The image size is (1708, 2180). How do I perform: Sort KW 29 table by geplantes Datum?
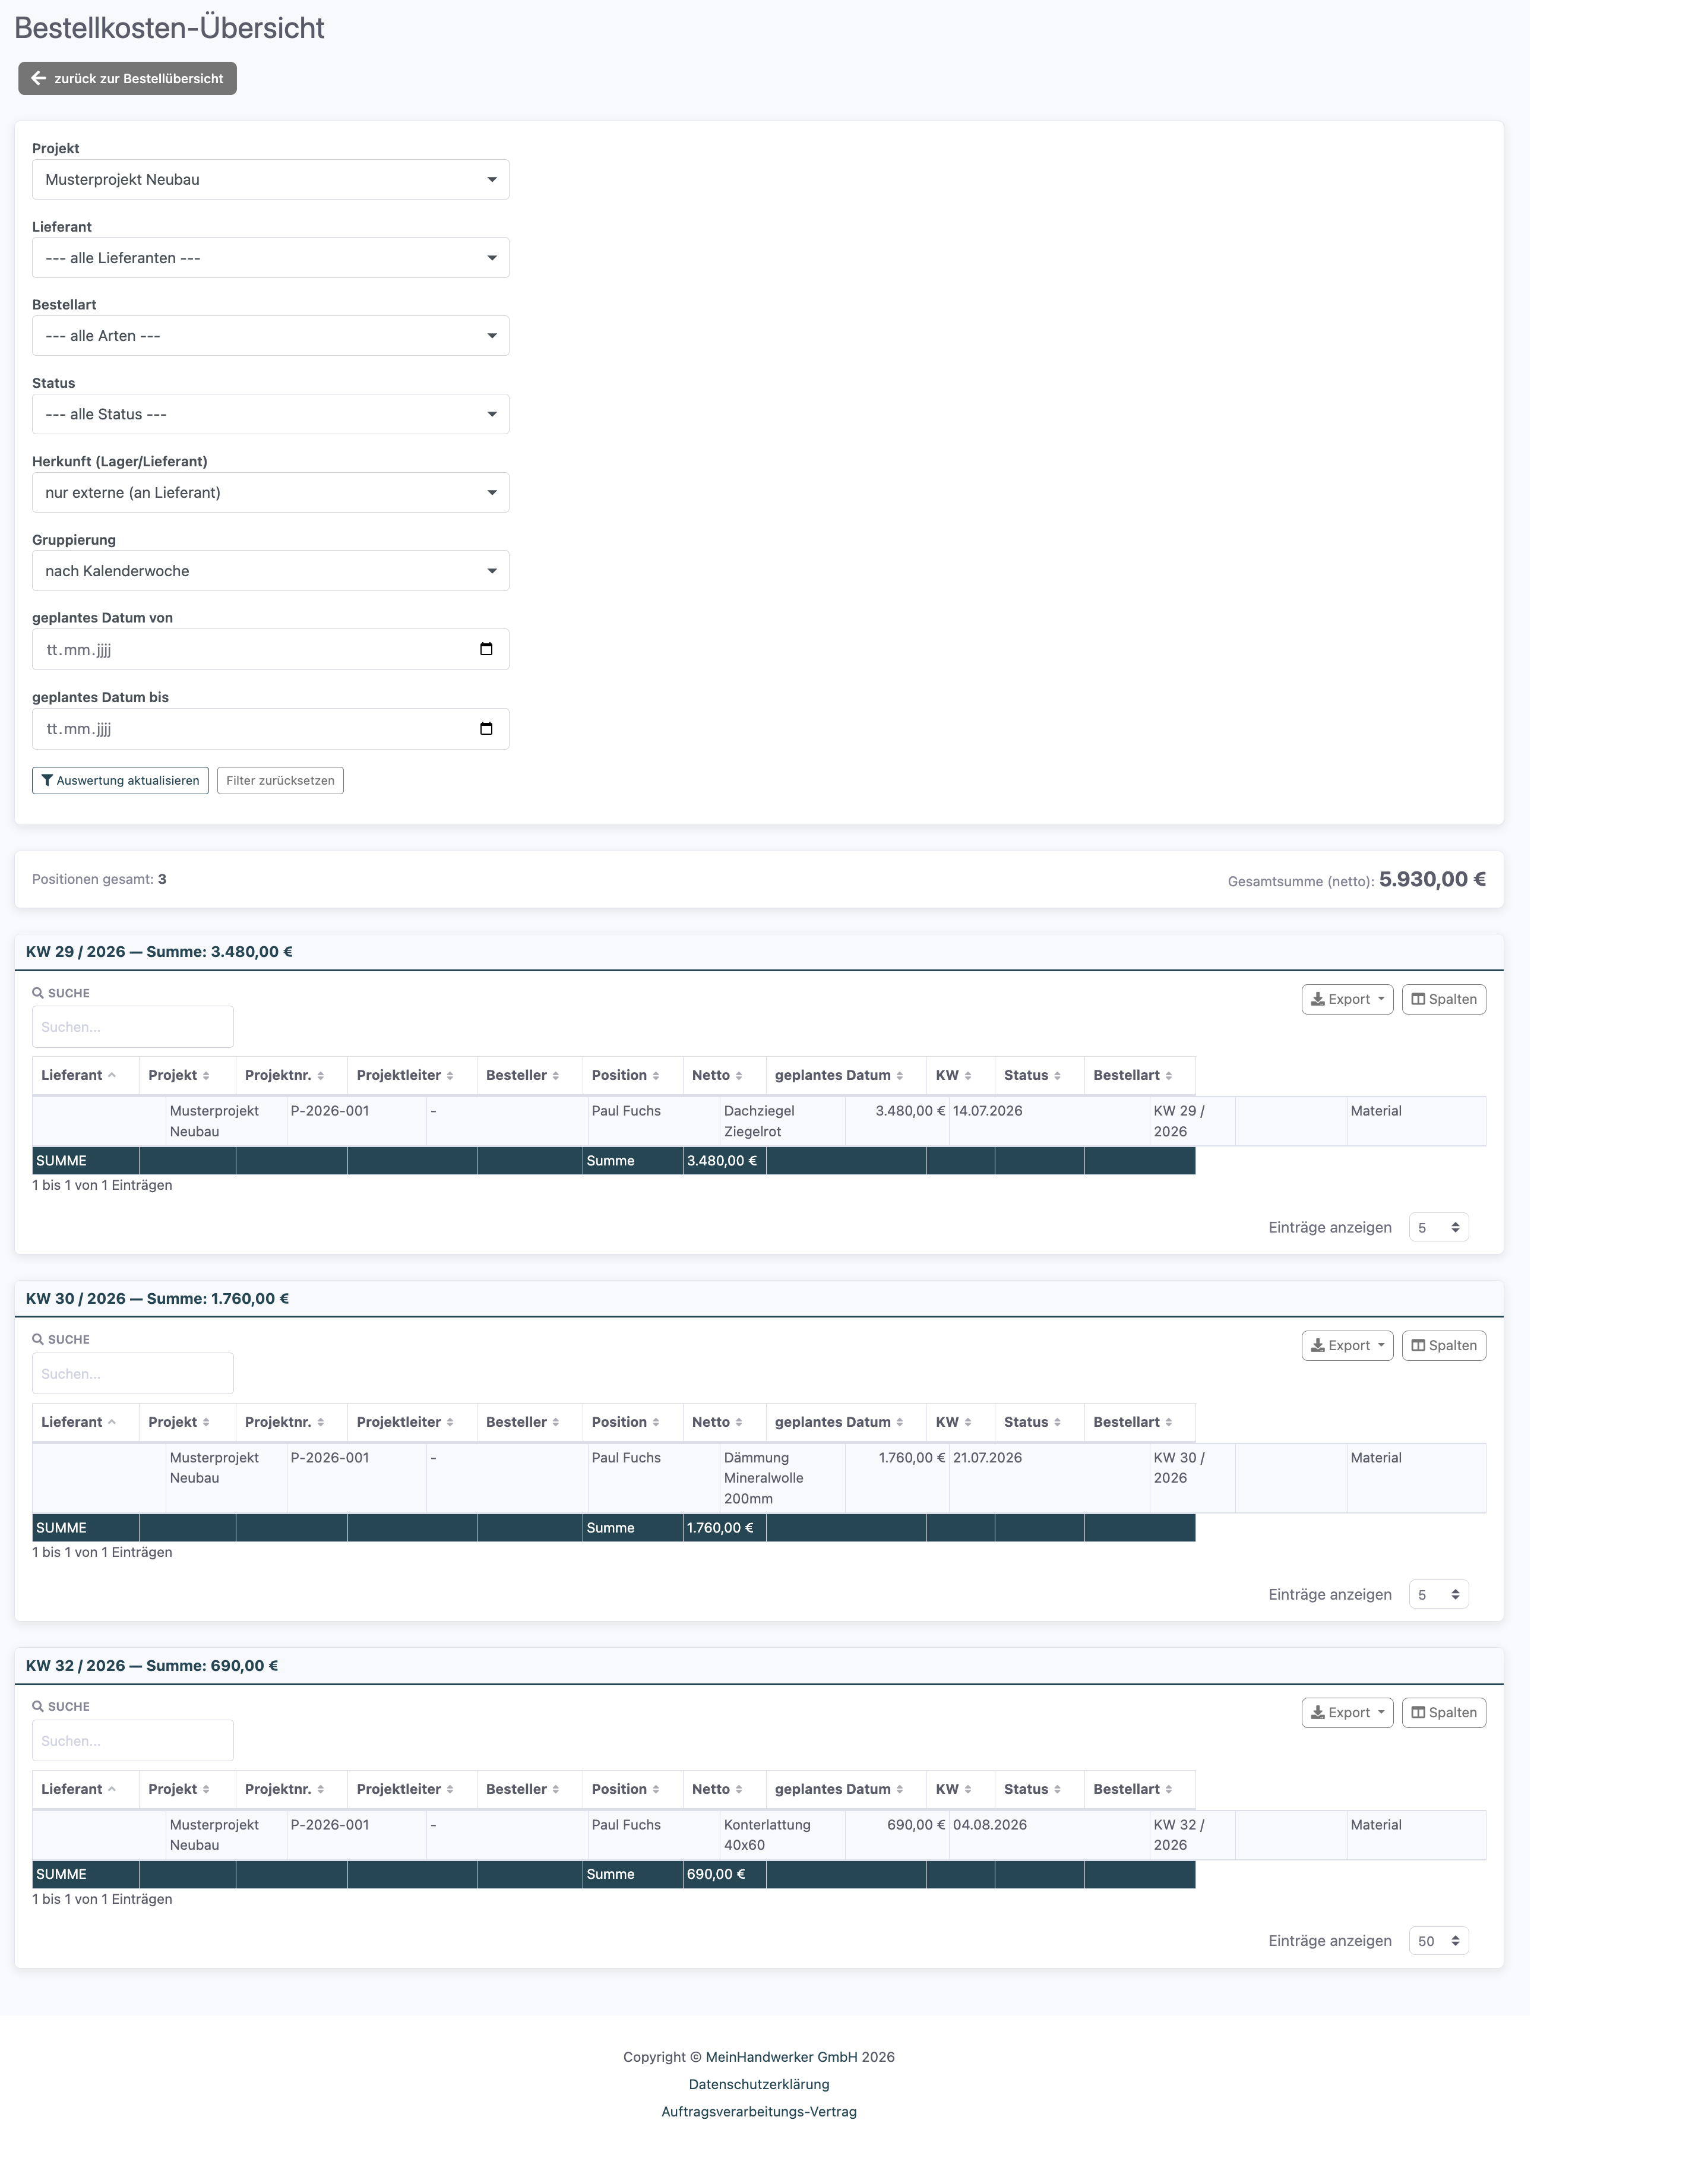pos(846,1075)
